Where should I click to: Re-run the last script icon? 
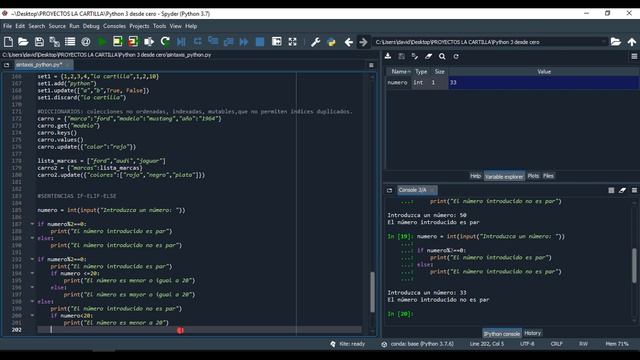[x=165, y=42]
